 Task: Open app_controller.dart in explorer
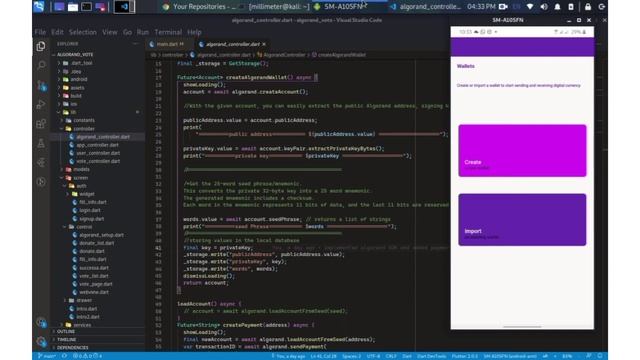tap(97, 145)
